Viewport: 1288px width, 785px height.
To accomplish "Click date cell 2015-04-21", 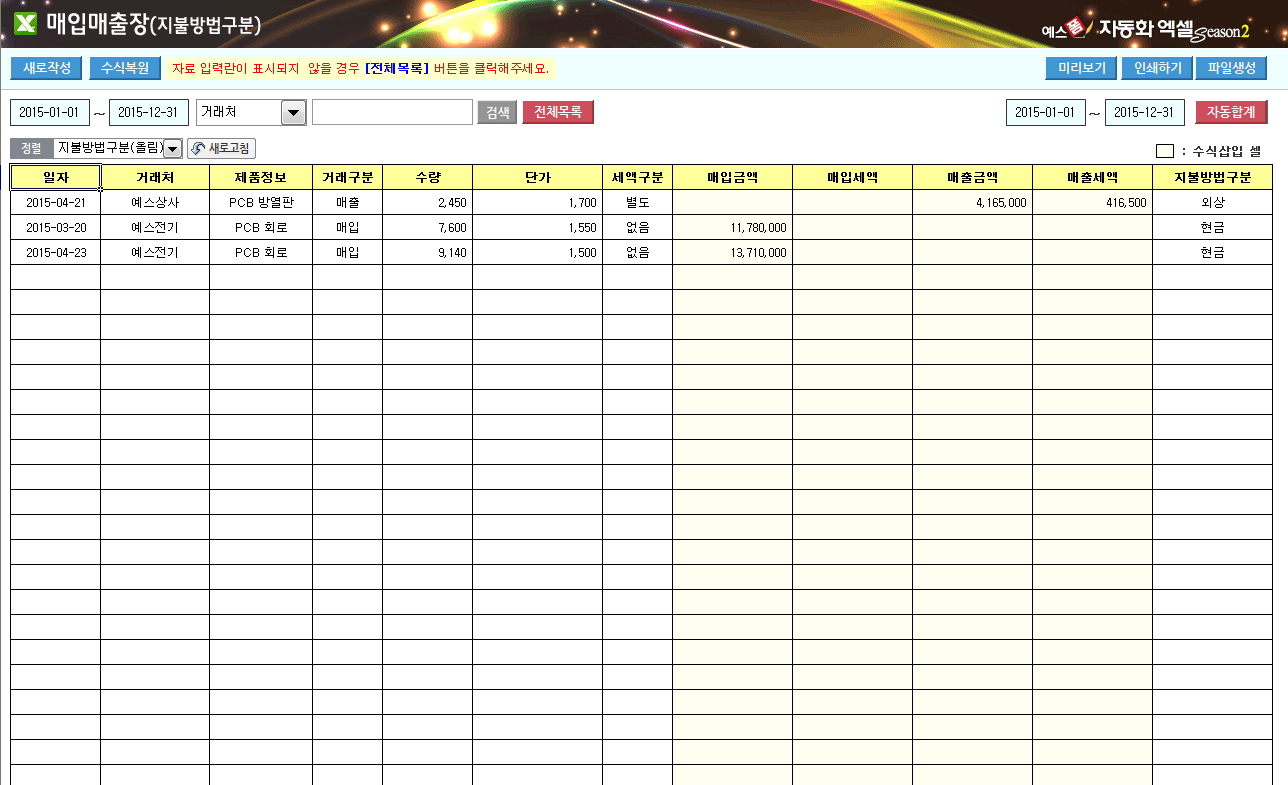I will point(56,202).
